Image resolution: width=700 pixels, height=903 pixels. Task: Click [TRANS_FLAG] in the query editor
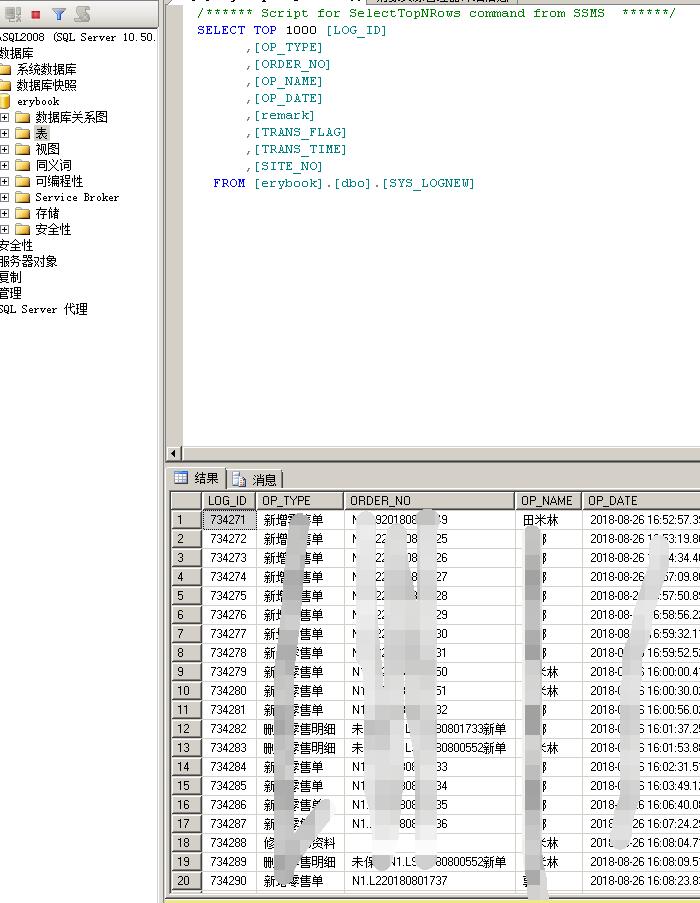point(300,132)
